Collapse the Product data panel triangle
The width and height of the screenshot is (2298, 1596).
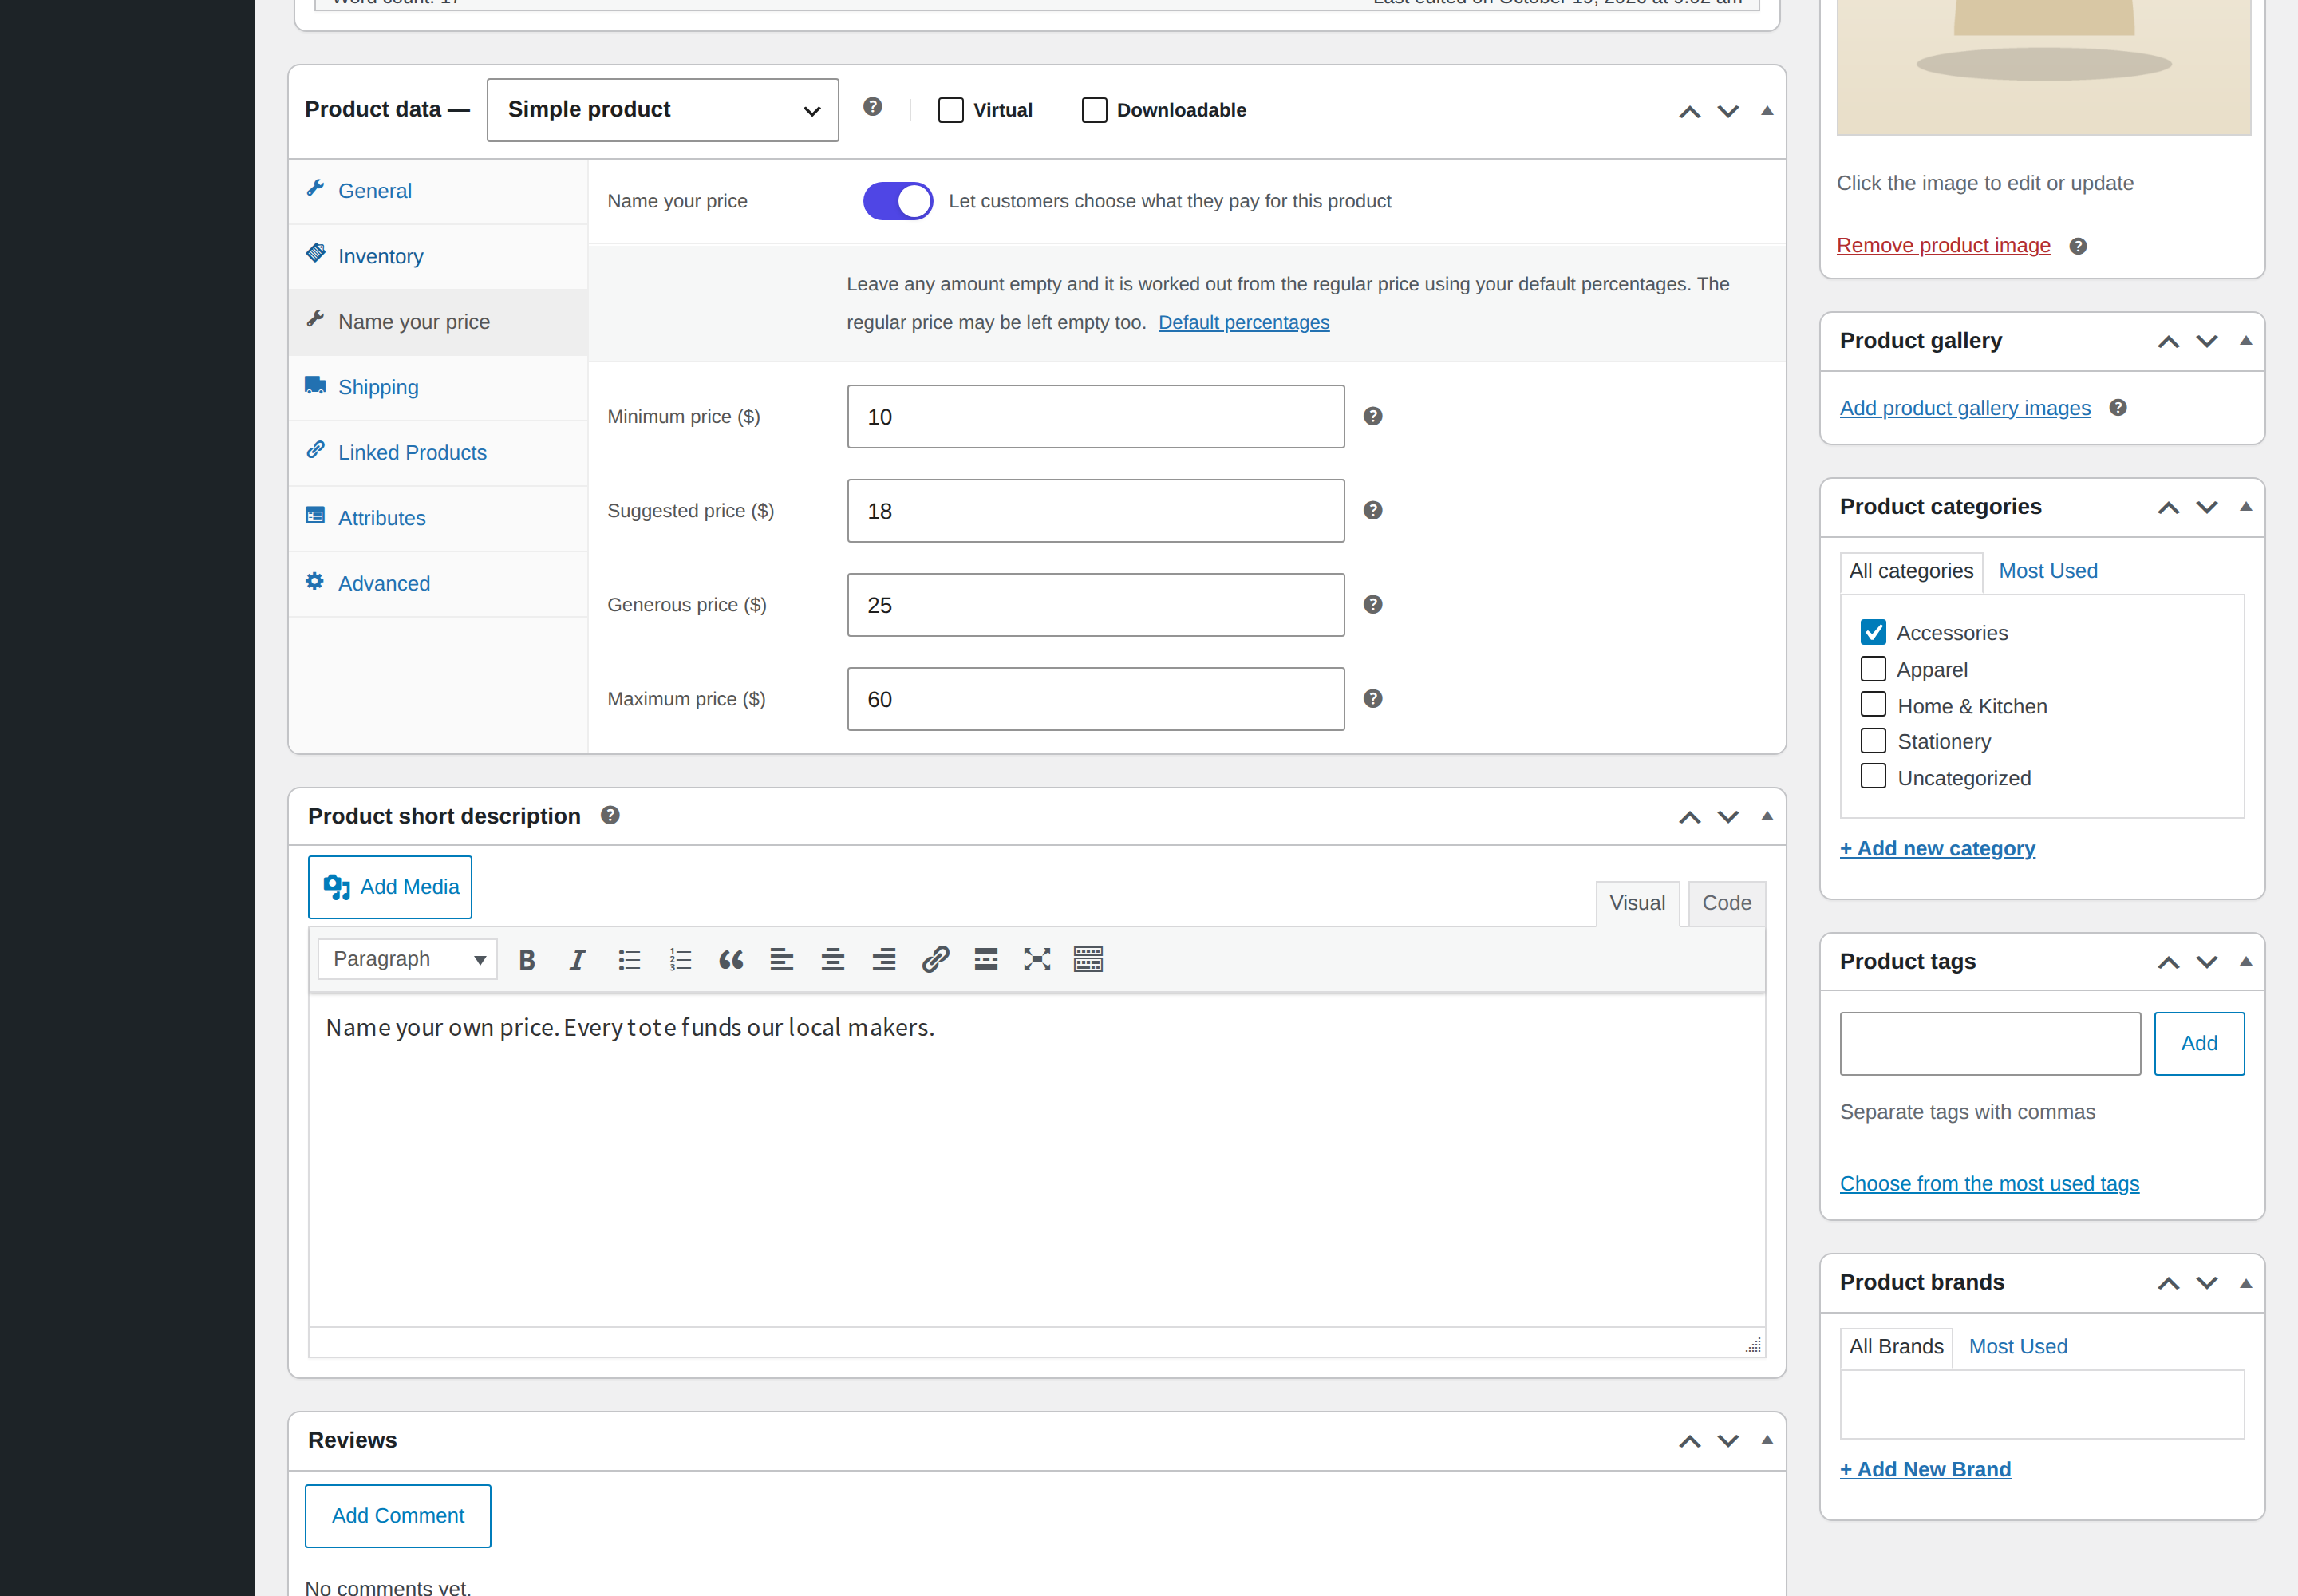(x=1767, y=111)
